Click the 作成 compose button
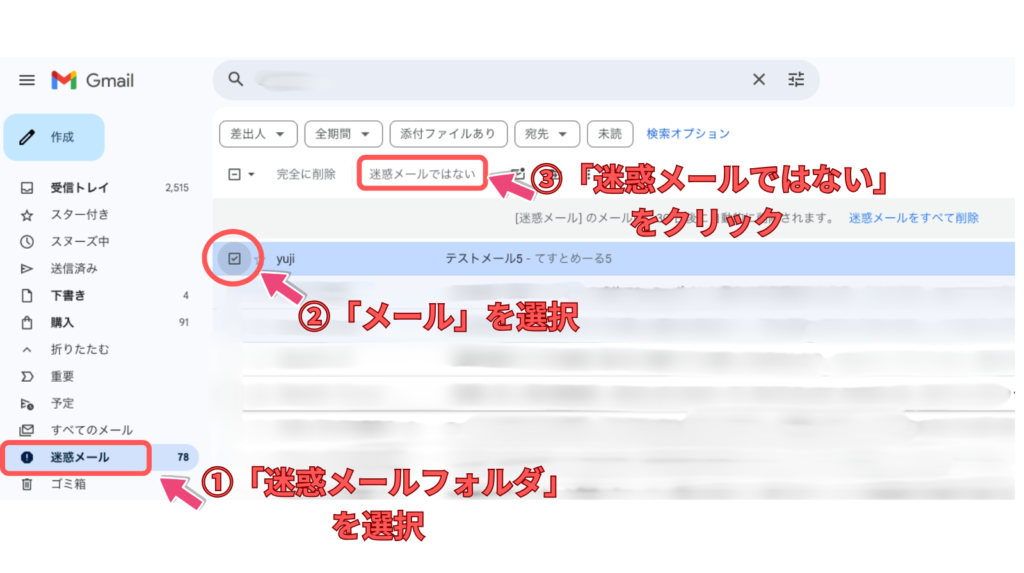The width and height of the screenshot is (1024, 573). pyautogui.click(x=54, y=137)
